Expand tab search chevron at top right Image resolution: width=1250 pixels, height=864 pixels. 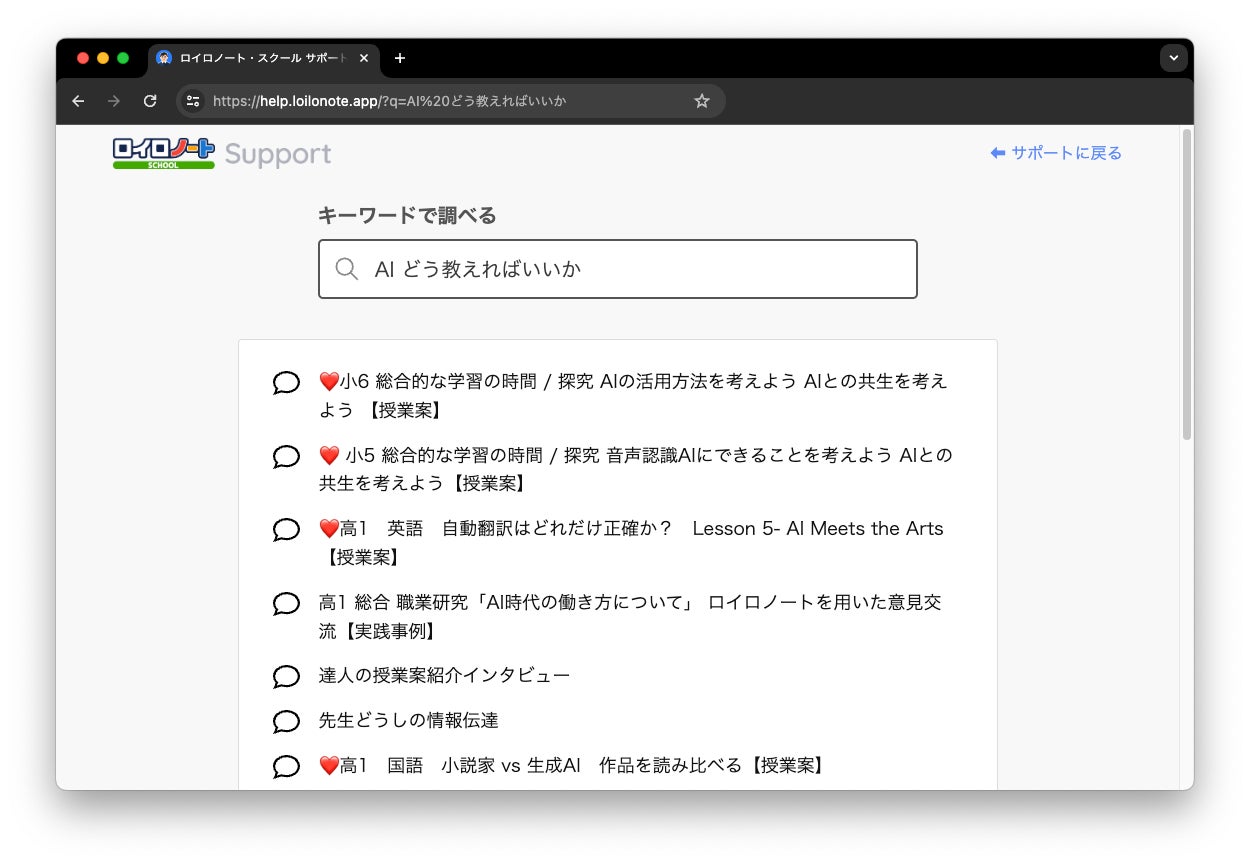pyautogui.click(x=1174, y=58)
